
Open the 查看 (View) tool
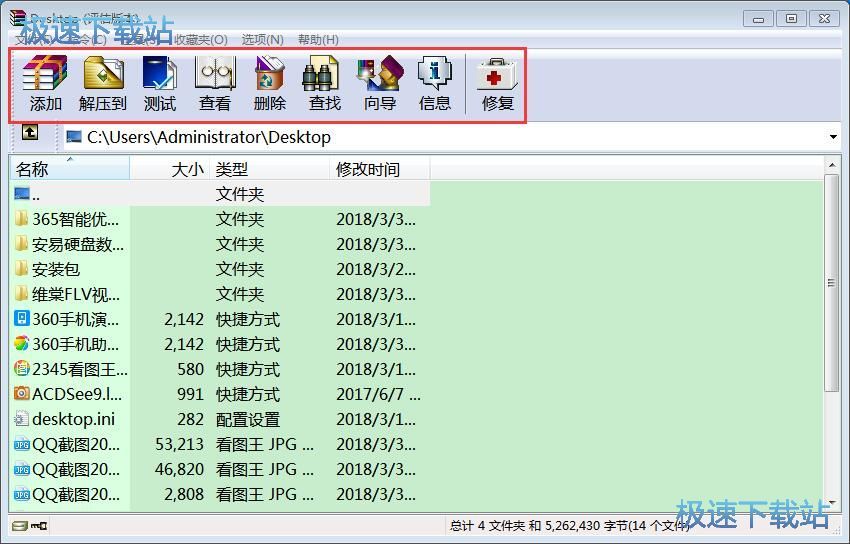click(215, 83)
